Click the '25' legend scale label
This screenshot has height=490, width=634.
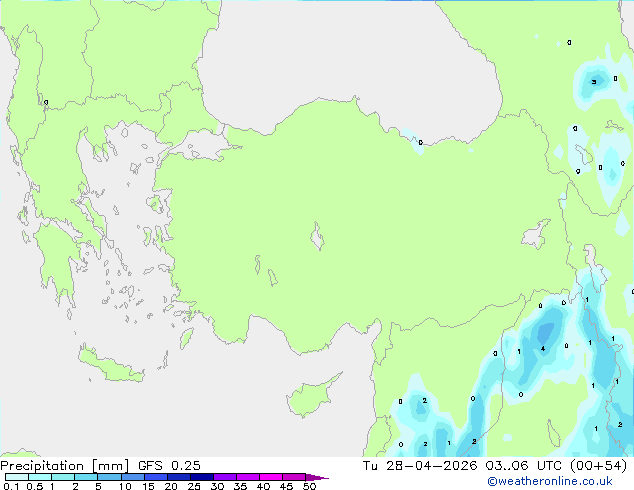(194, 486)
